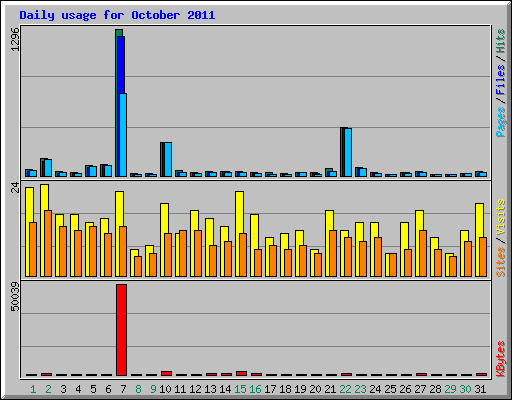Click the Files legend label
This screenshot has width=512, height=400.
point(500,80)
